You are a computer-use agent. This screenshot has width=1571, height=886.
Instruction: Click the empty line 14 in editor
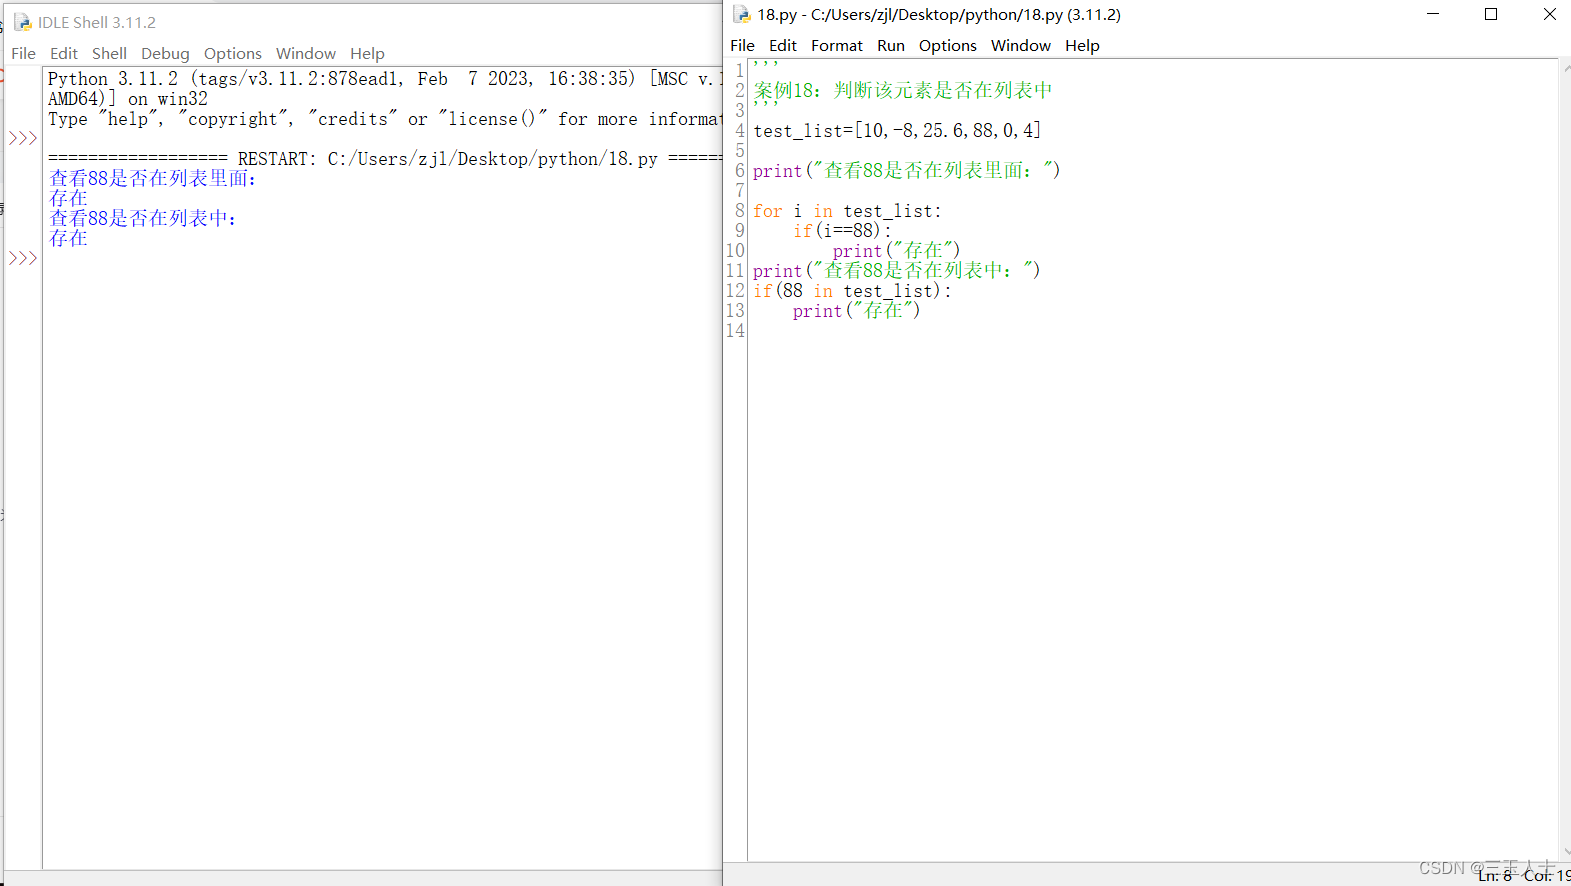tap(1150, 331)
